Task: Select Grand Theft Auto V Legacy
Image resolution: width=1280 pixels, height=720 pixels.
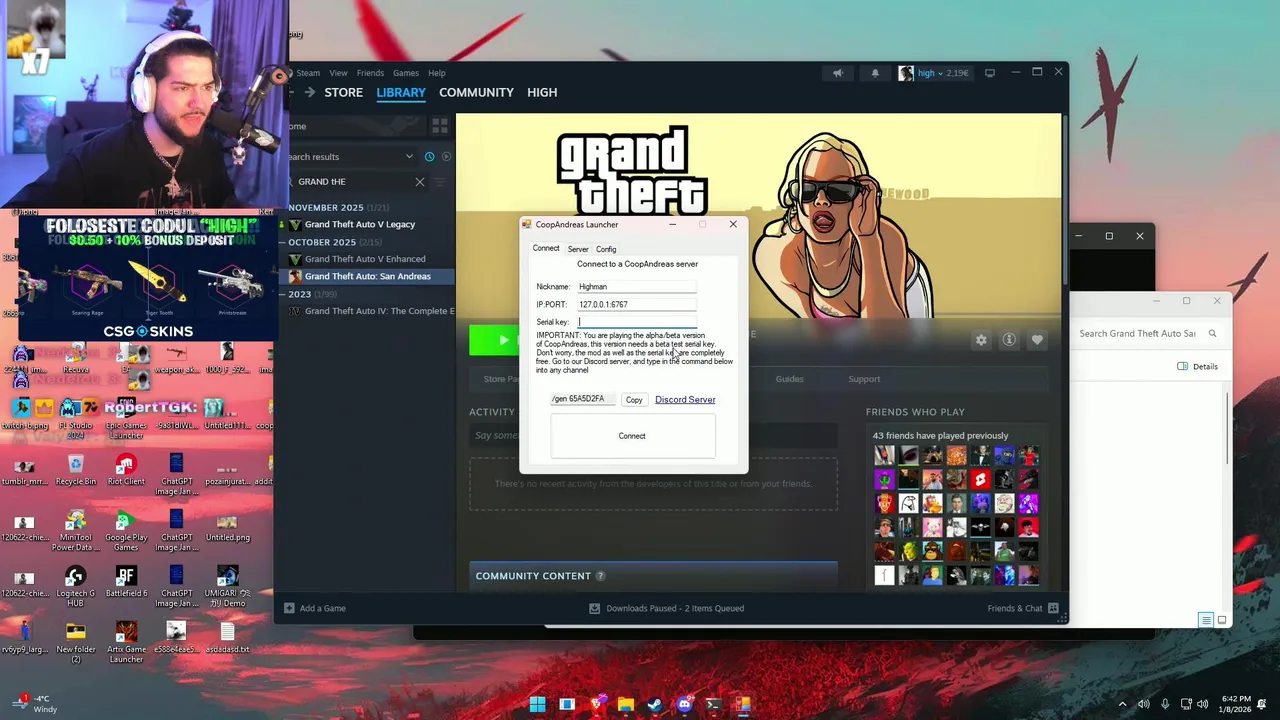Action: [360, 224]
